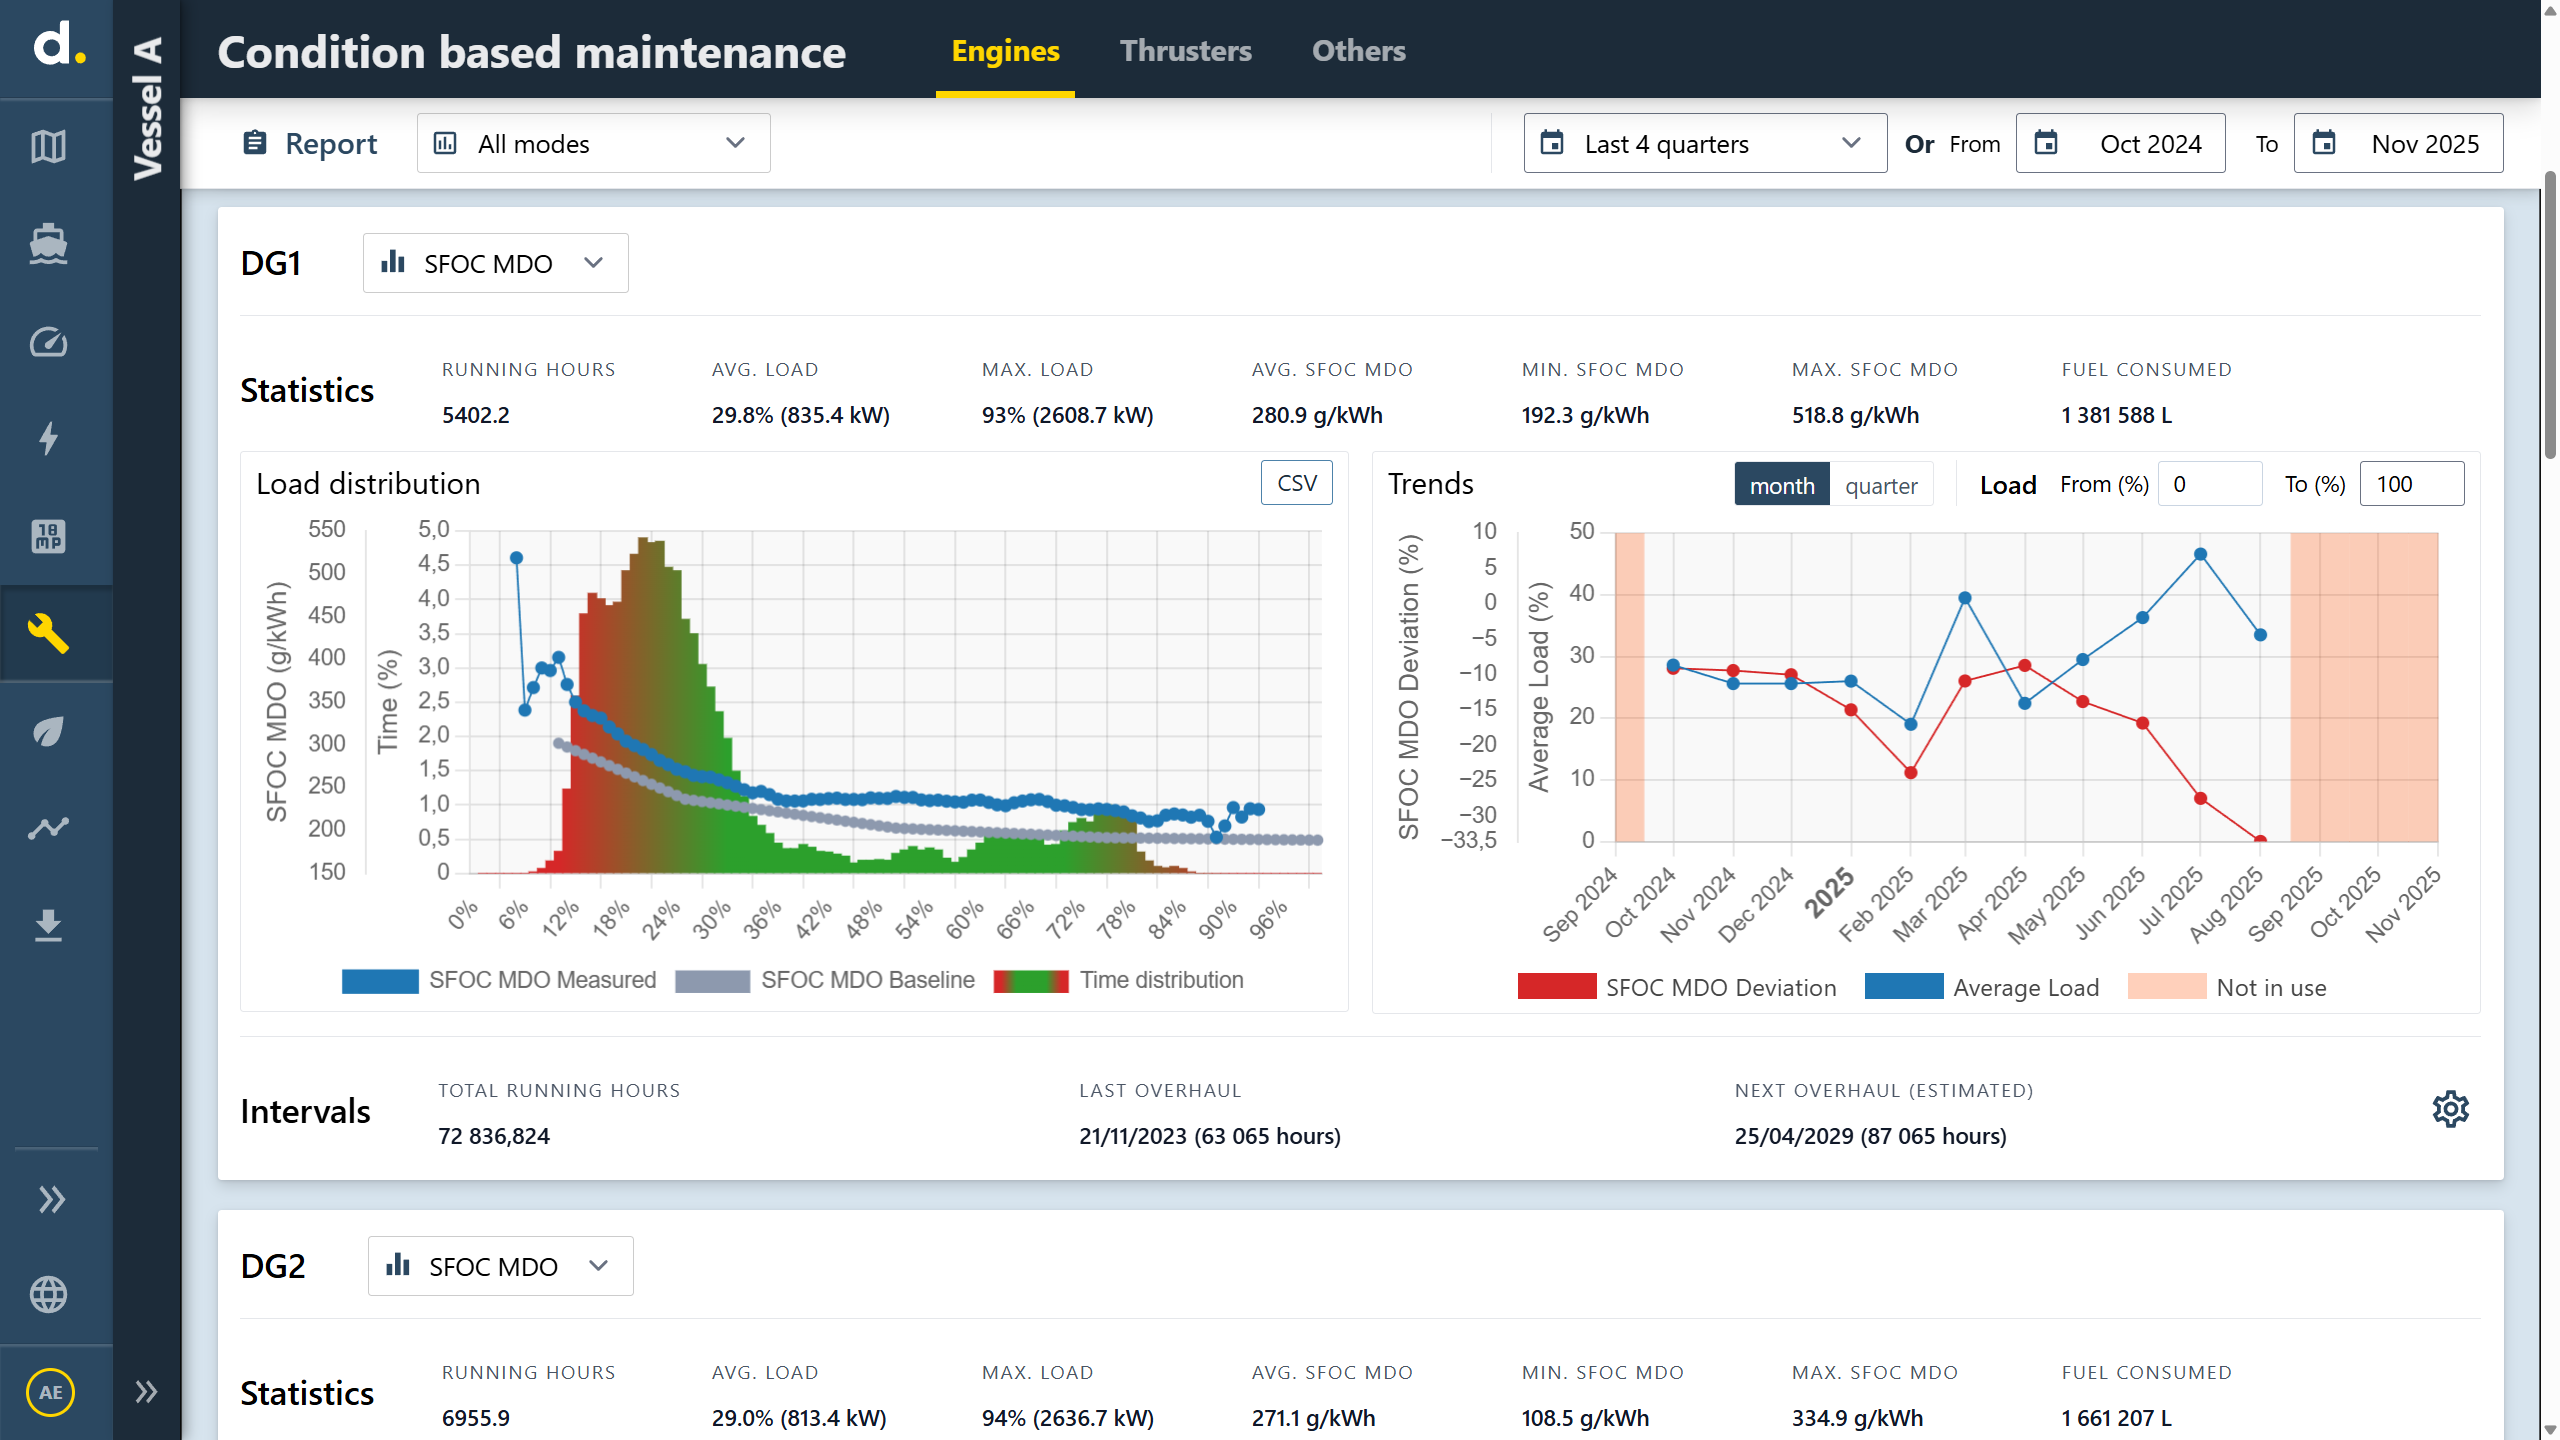Expand sidebar with double chevron icon
Viewport: 2560px width, 1440px height.
(x=52, y=1199)
